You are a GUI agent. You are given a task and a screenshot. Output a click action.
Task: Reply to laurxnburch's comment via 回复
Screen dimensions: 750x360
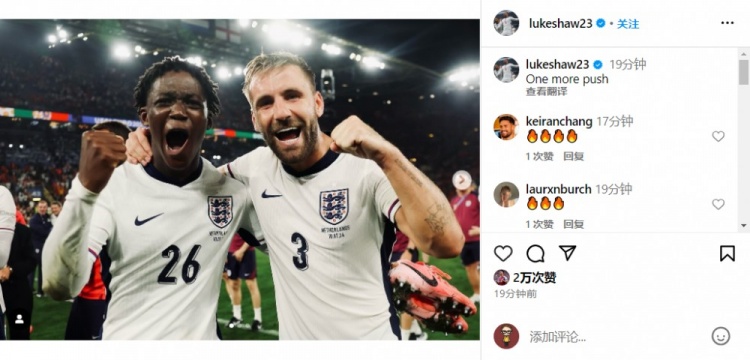click(574, 224)
